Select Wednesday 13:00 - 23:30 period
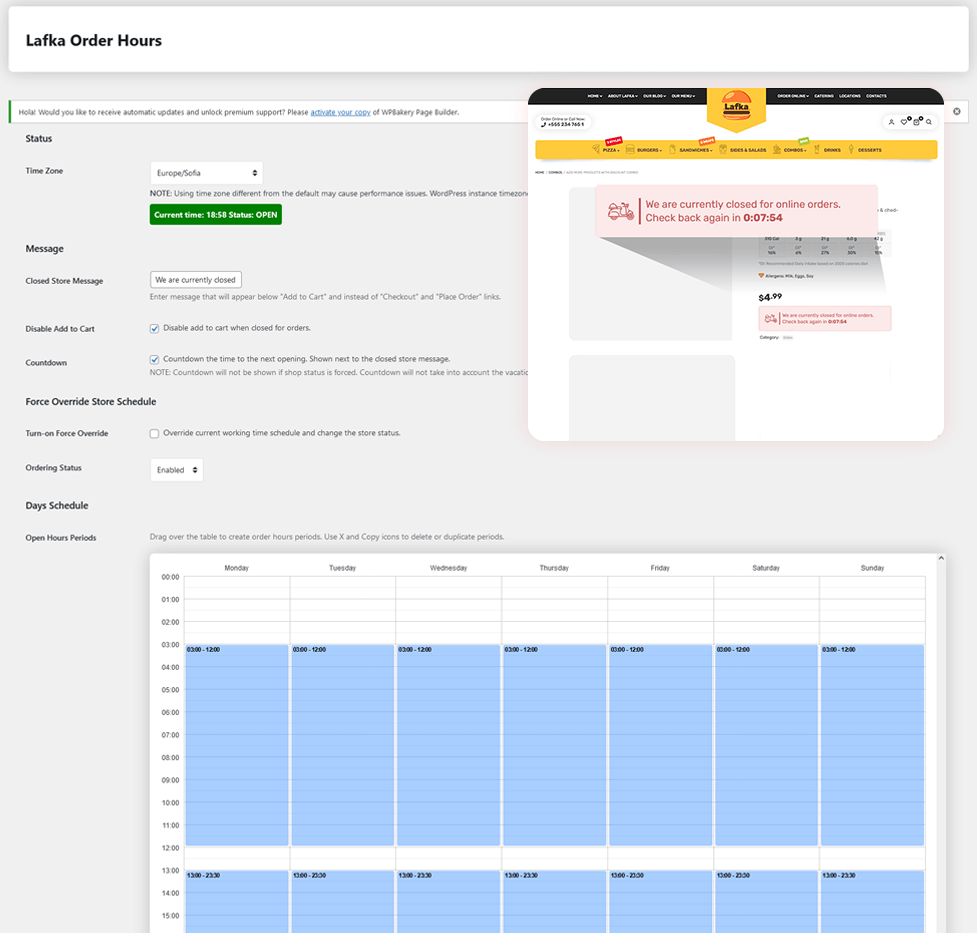The image size is (977, 933). (449, 902)
